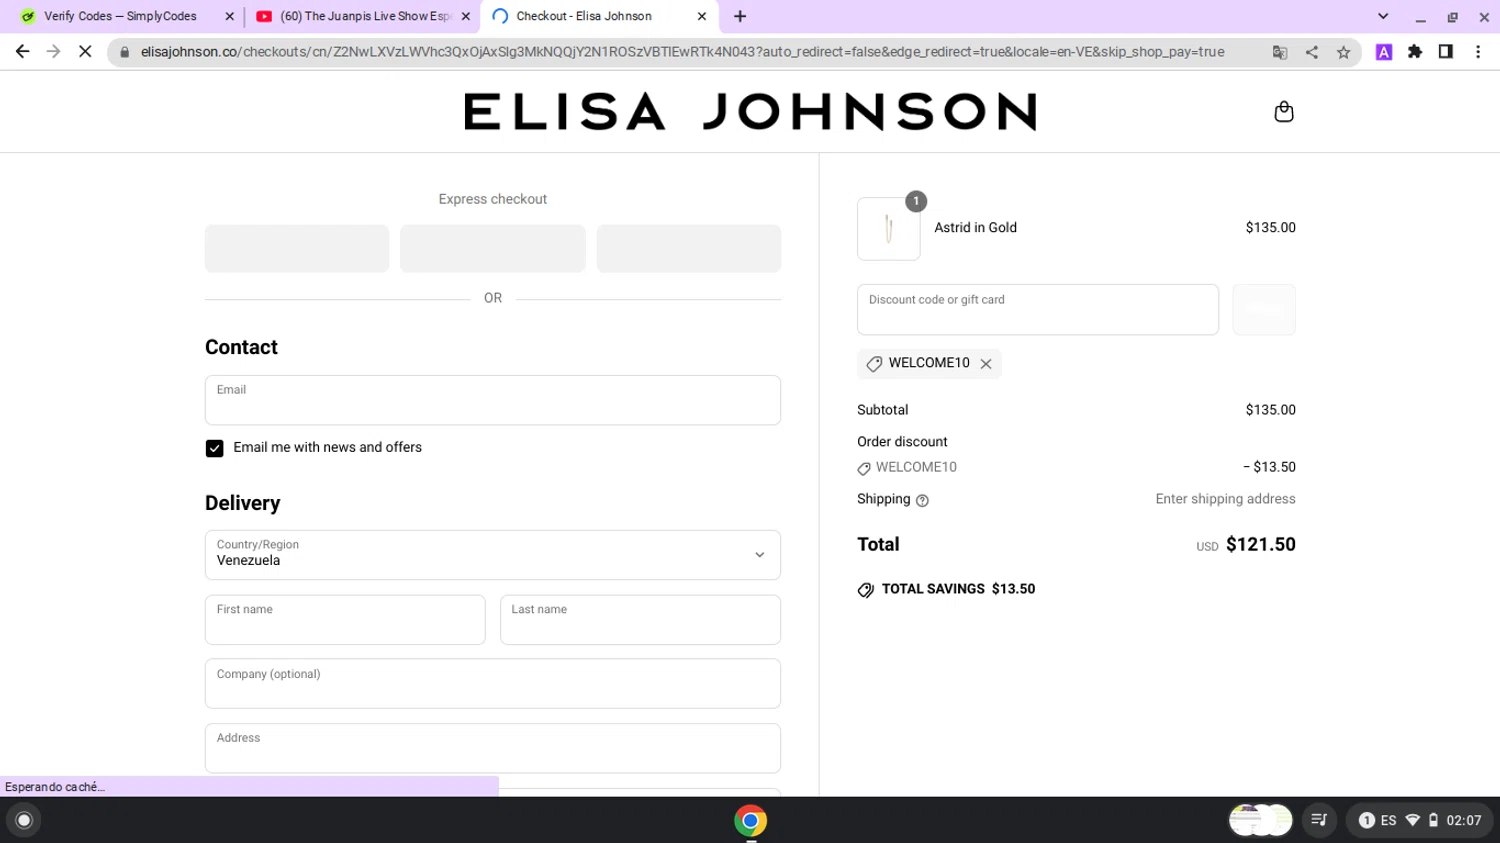
Task: Open the Extensions puzzle piece menu
Action: coord(1415,52)
